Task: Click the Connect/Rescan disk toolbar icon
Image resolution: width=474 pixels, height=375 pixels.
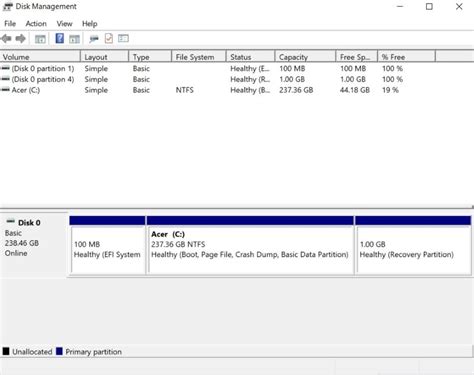Action: coord(94,39)
